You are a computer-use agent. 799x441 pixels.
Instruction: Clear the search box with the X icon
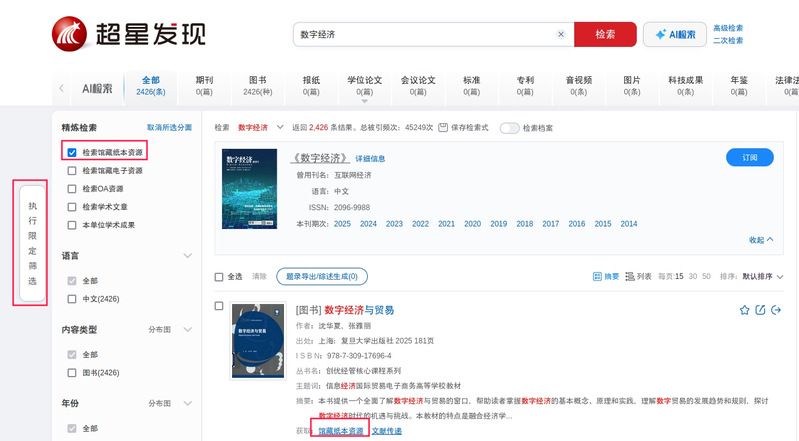click(x=561, y=34)
